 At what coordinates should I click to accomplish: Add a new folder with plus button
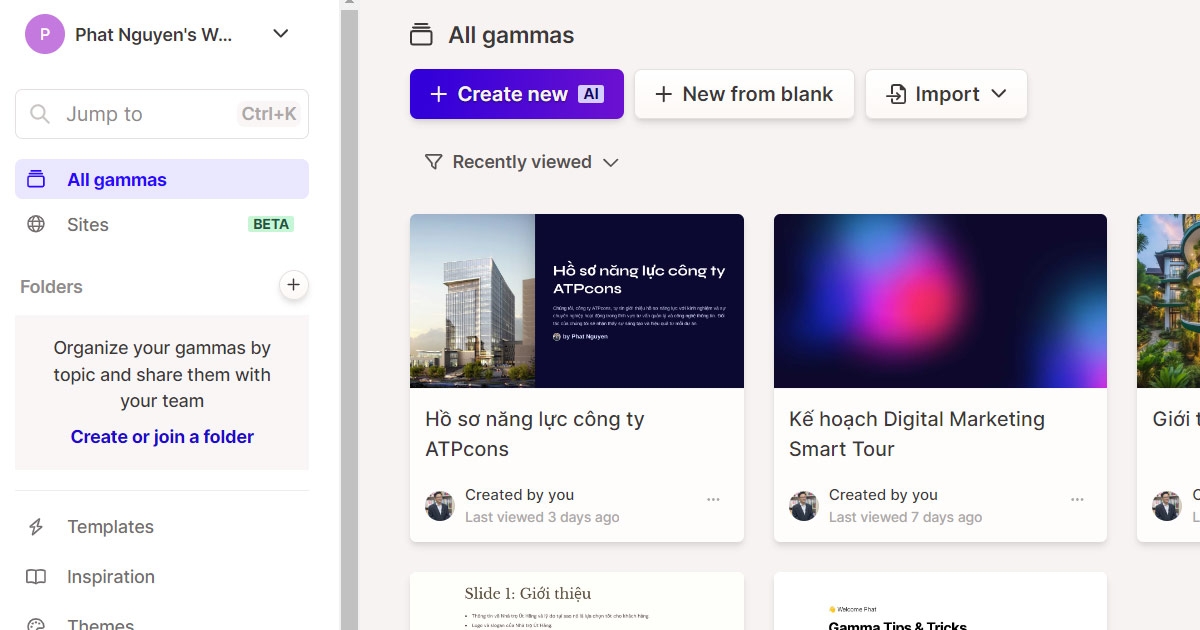293,286
